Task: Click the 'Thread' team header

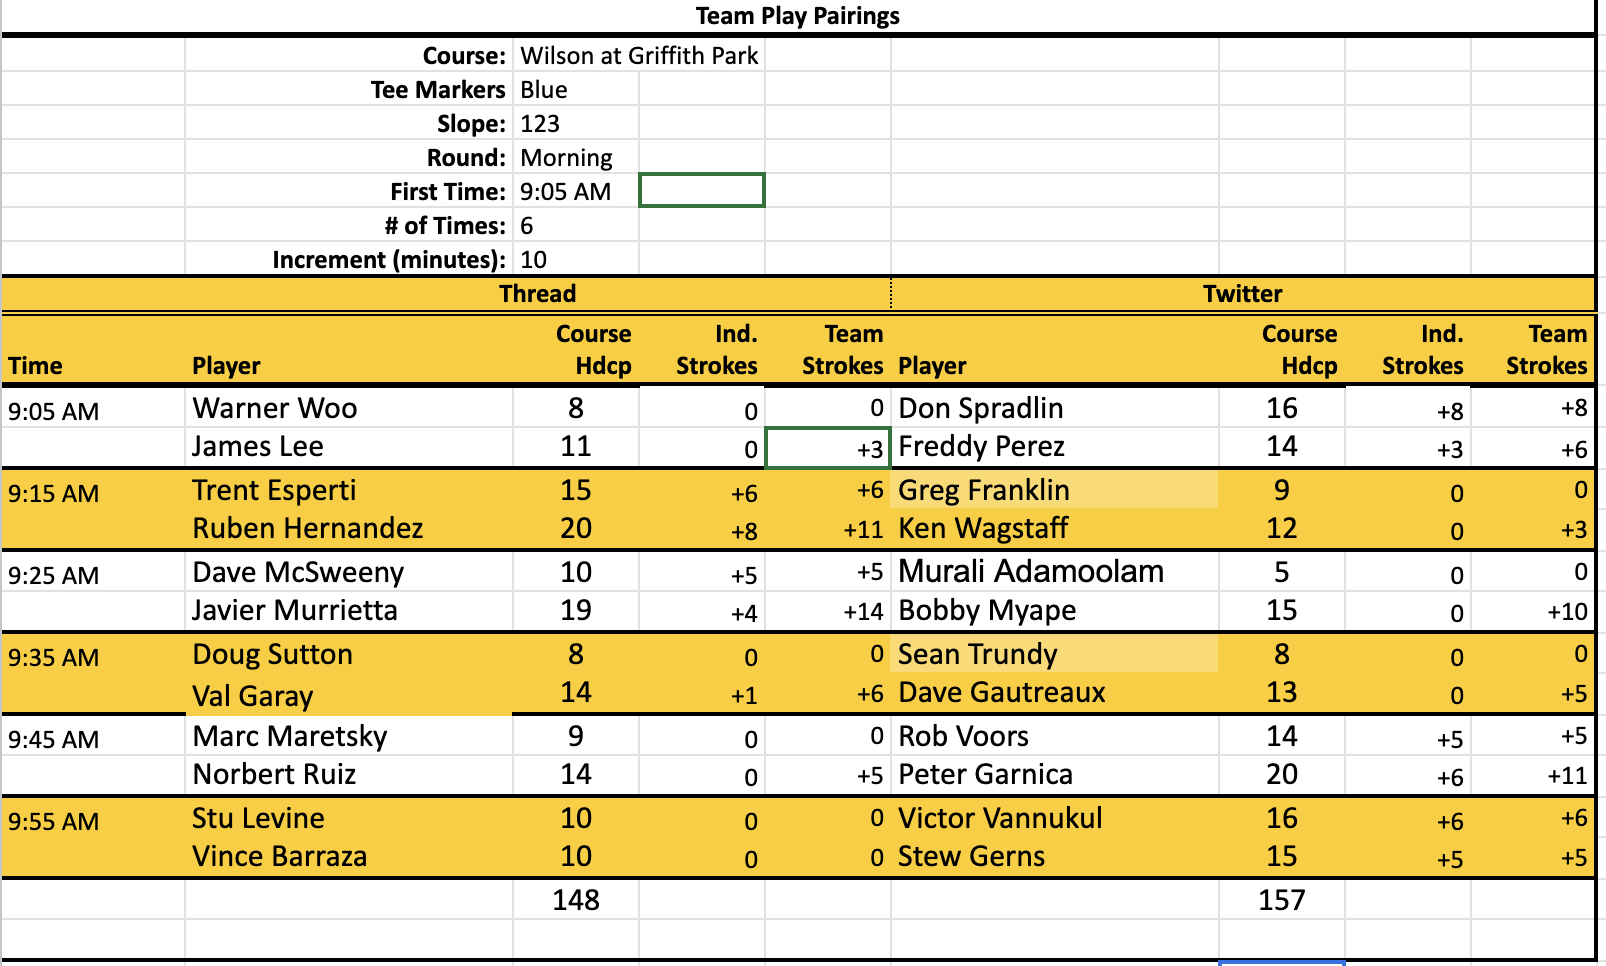Action: 538,294
